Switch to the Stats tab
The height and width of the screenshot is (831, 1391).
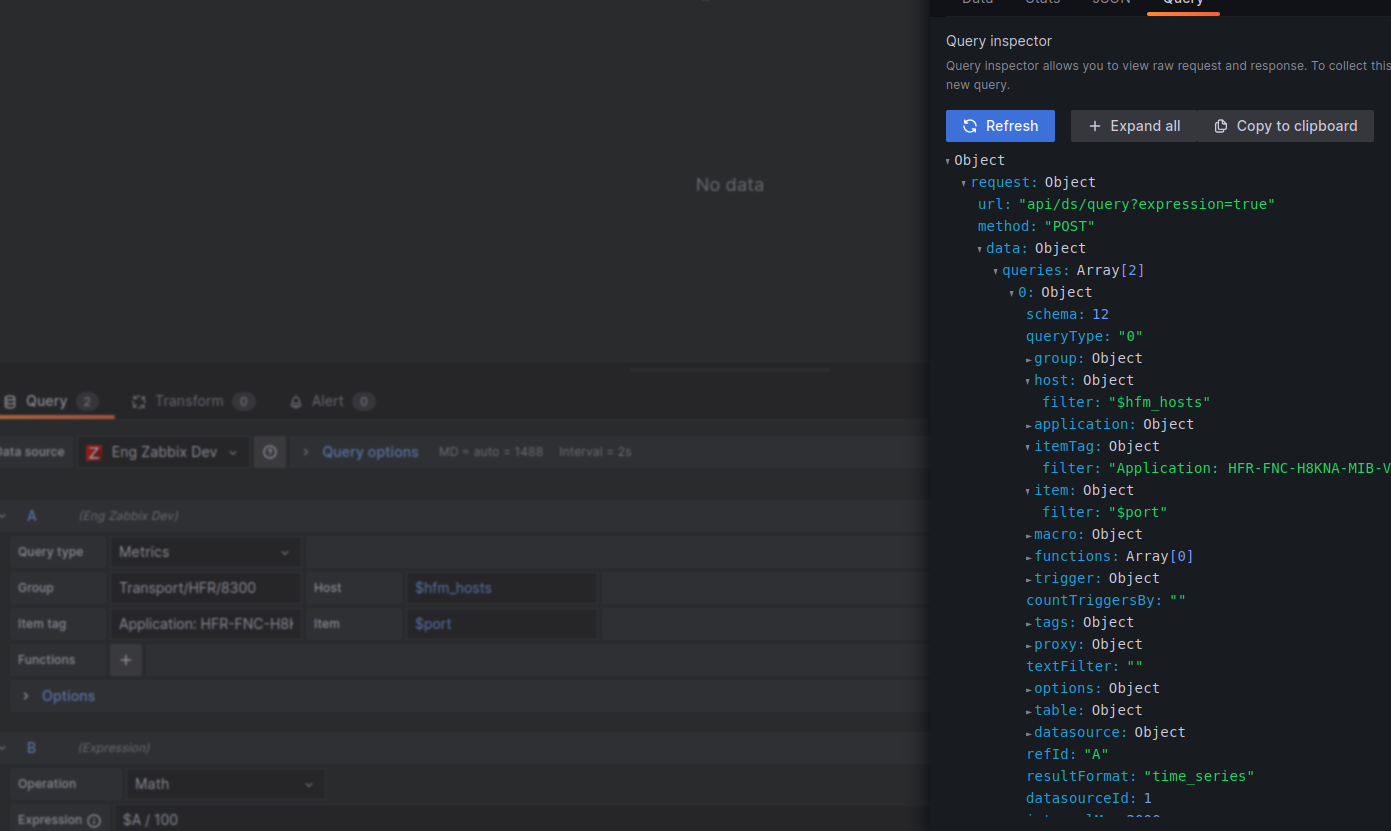1043,3
